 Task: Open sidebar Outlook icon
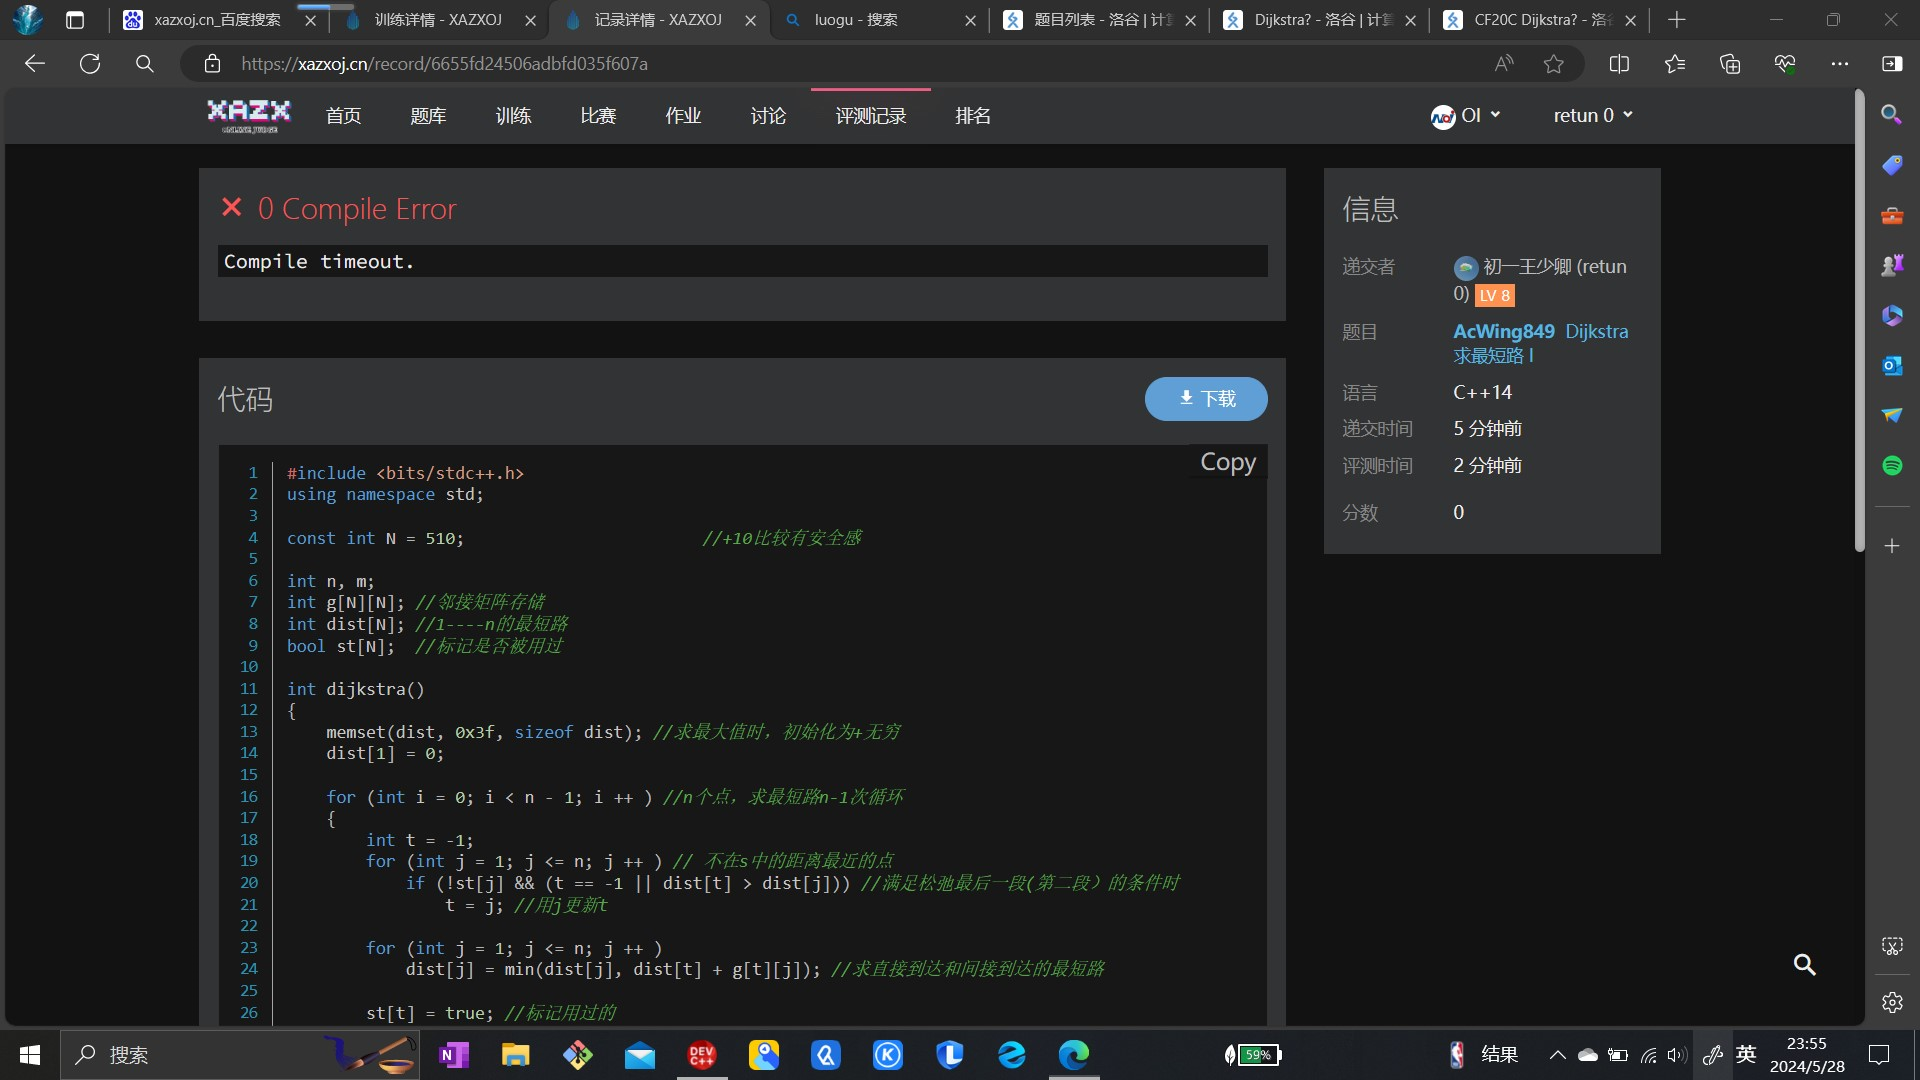coord(1891,365)
